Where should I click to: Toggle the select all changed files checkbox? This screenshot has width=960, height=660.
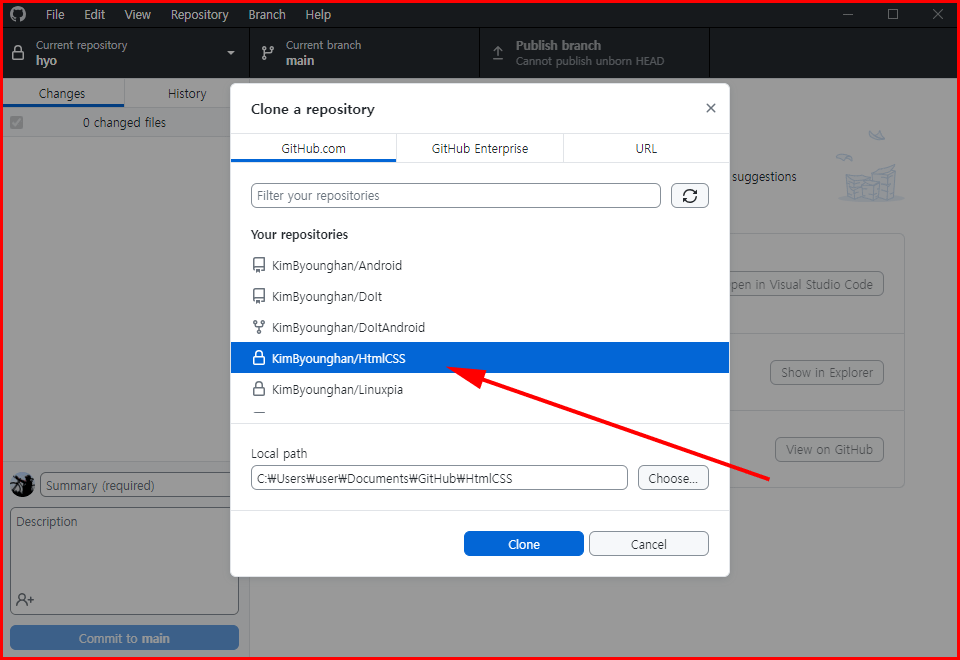pyautogui.click(x=17, y=122)
